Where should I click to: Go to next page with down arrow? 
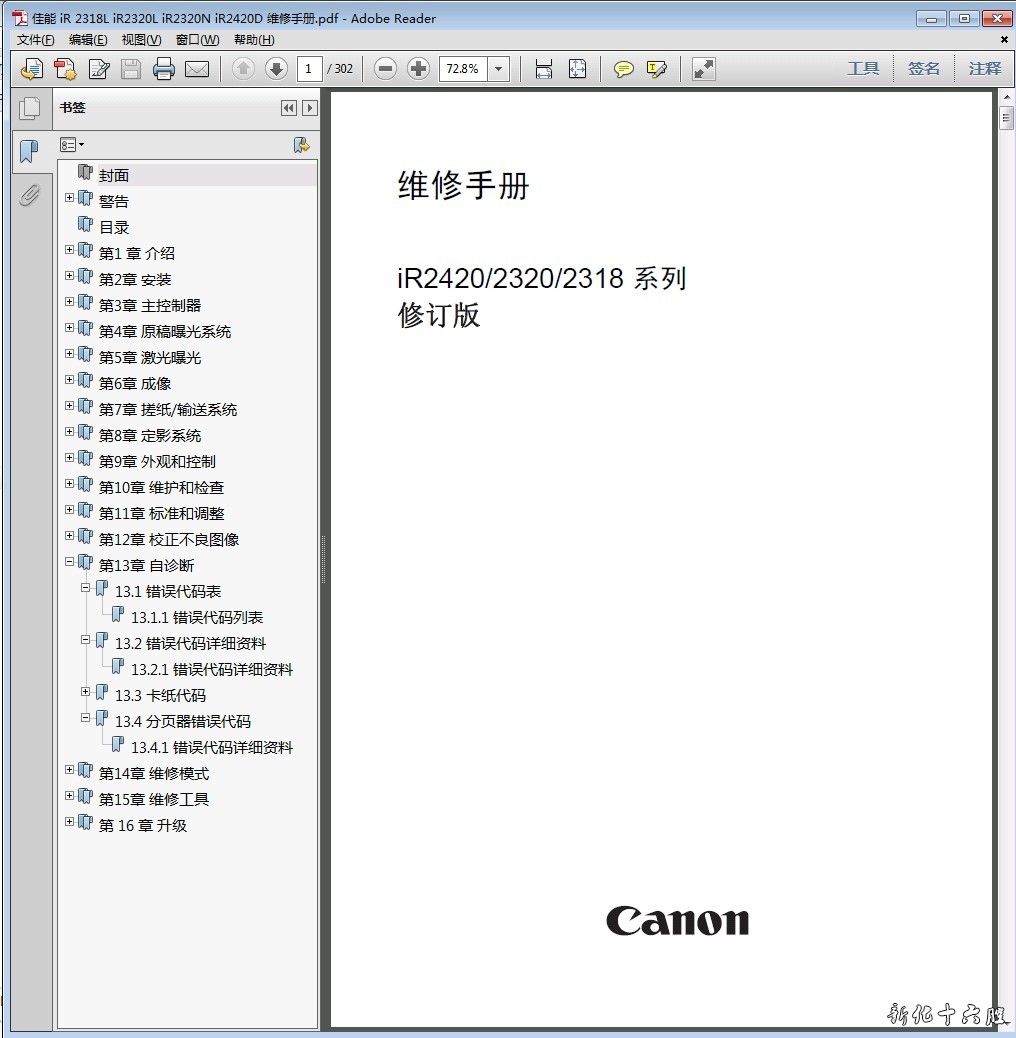[276, 69]
